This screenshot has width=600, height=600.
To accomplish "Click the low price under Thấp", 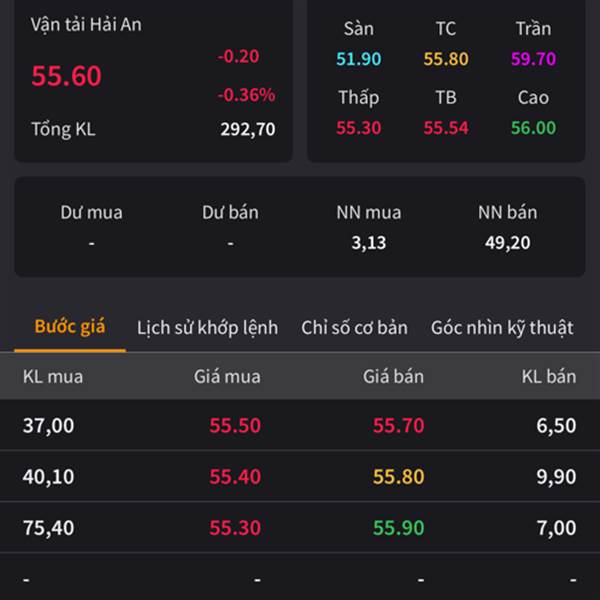I will coord(359,128).
